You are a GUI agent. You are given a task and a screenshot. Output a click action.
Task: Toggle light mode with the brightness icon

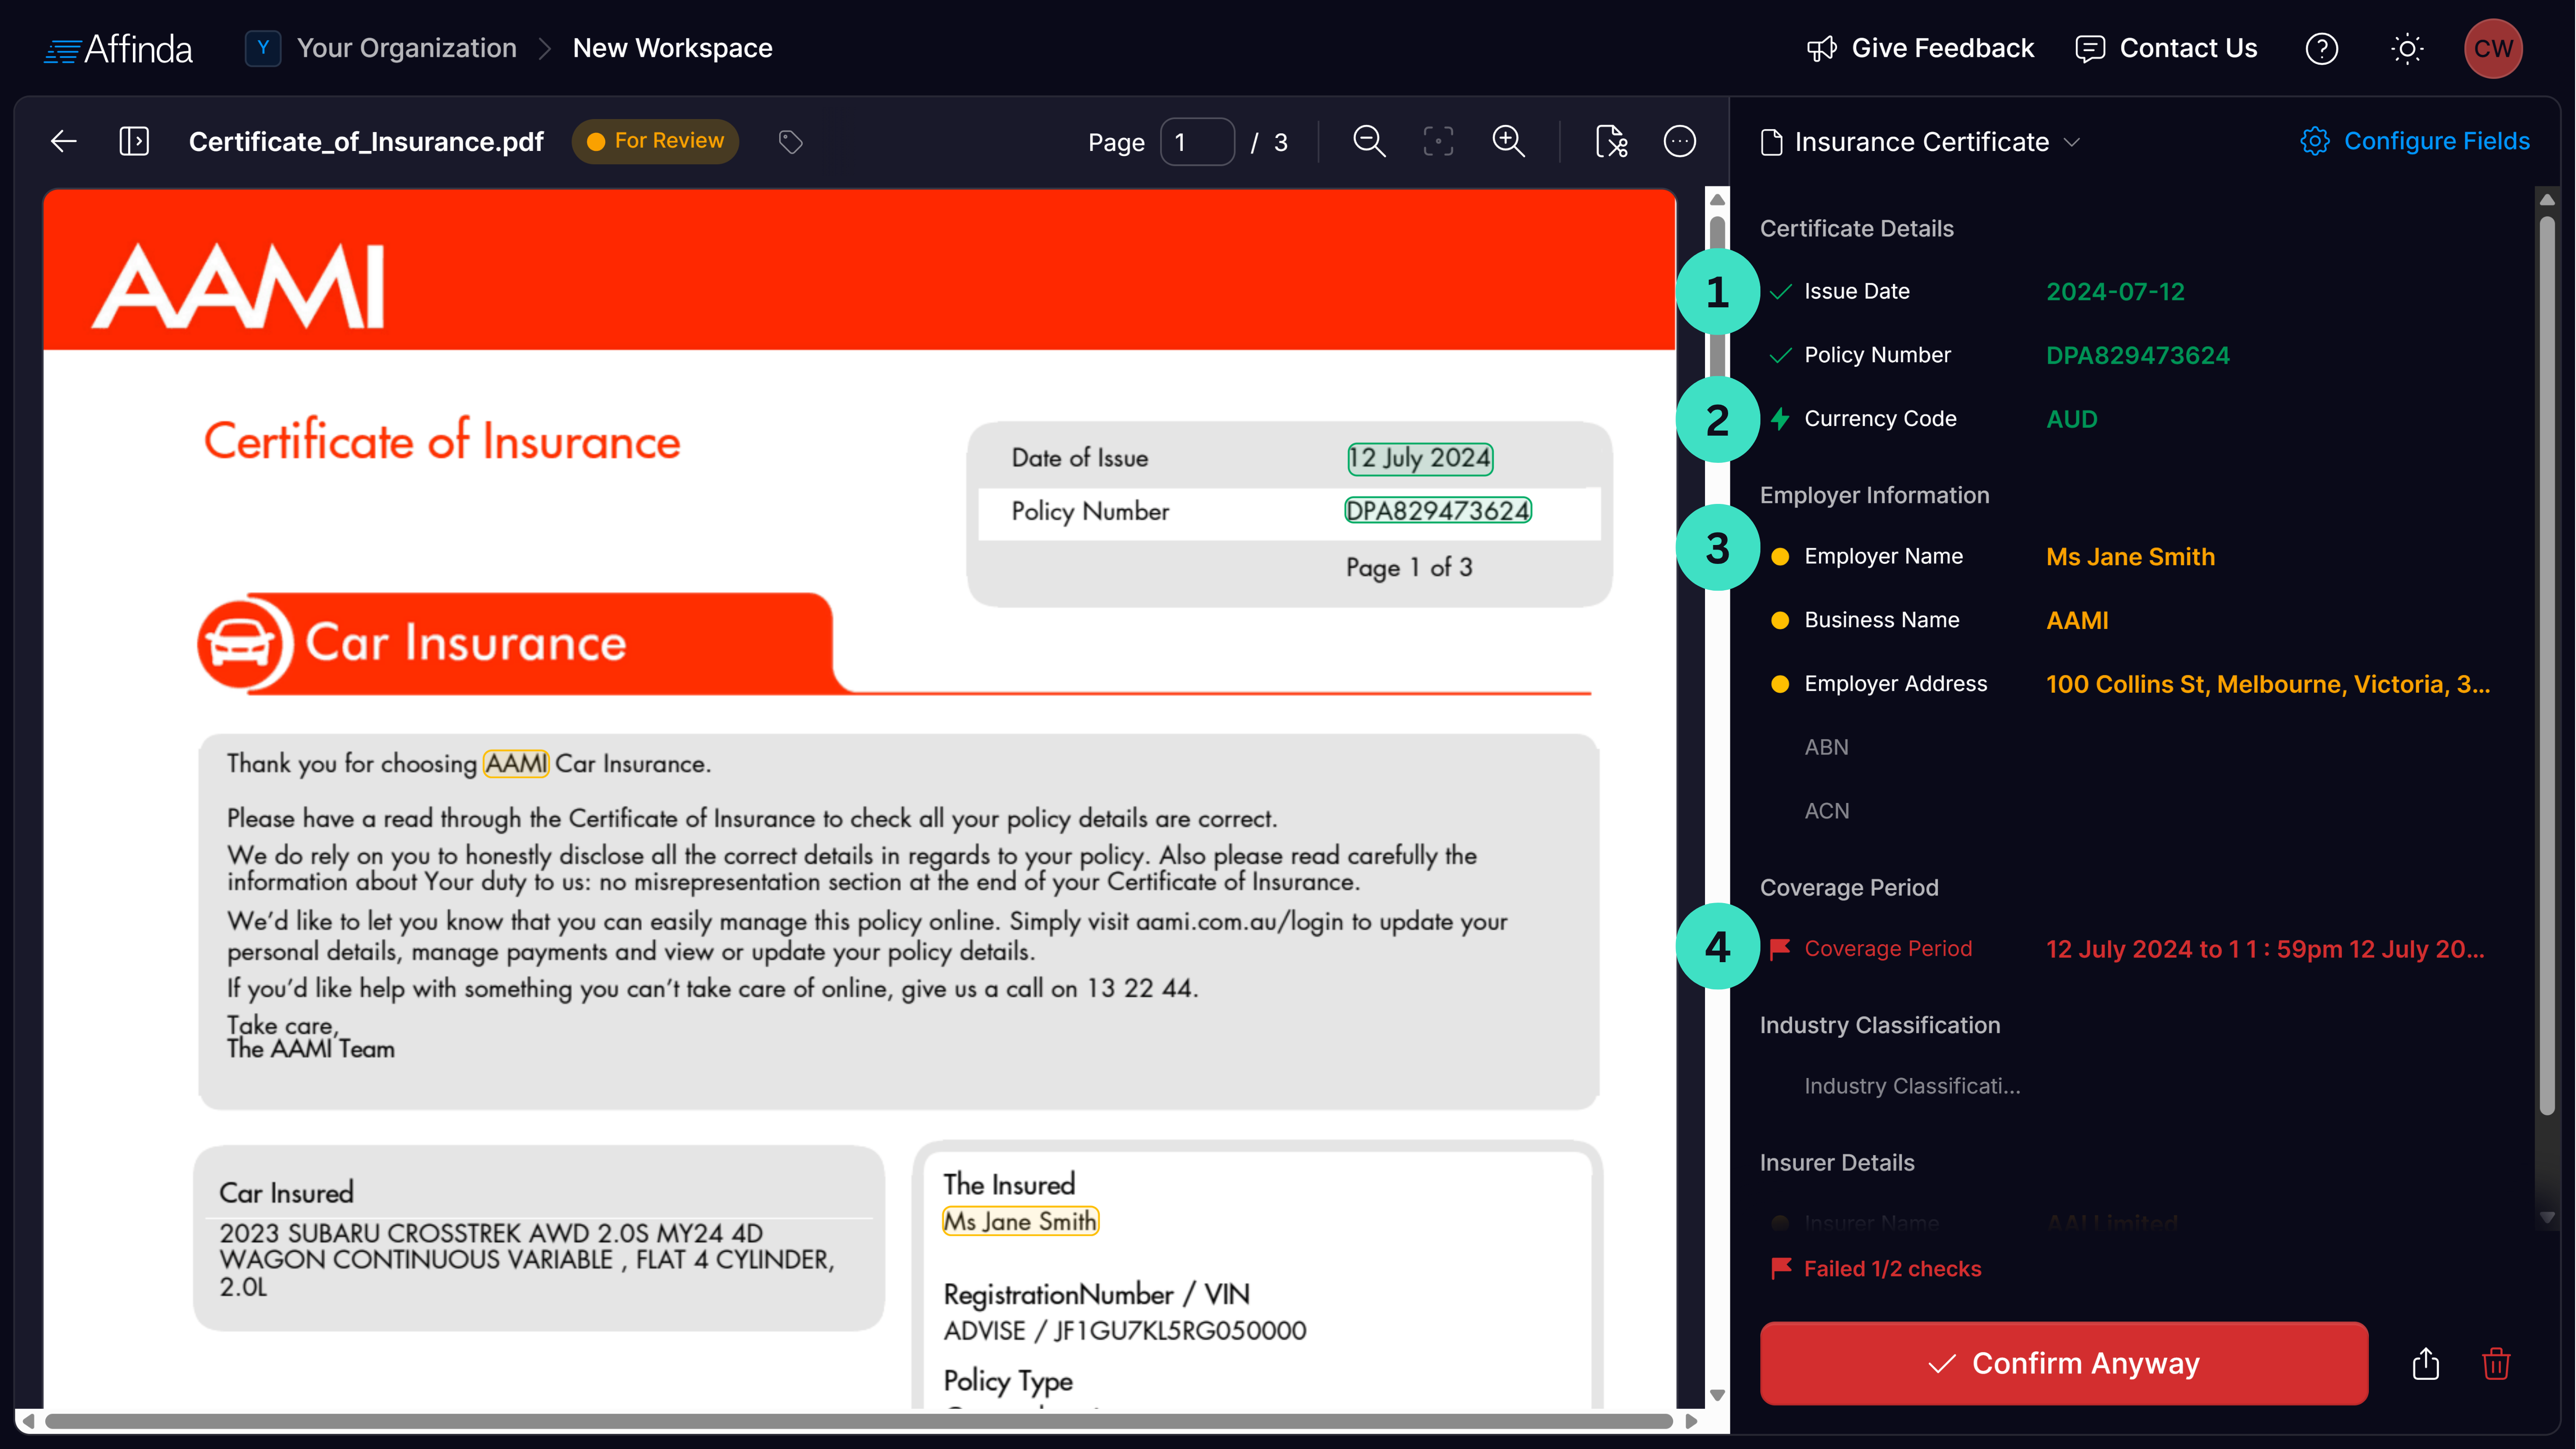pos(2407,48)
